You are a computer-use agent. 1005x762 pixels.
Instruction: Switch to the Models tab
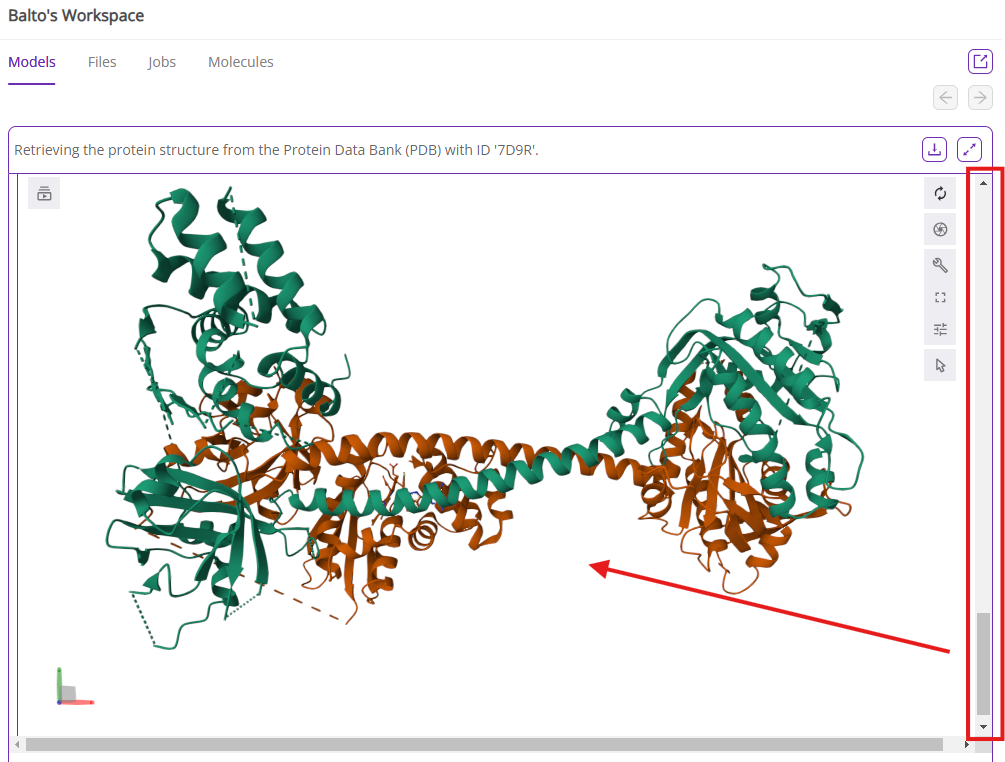point(32,62)
